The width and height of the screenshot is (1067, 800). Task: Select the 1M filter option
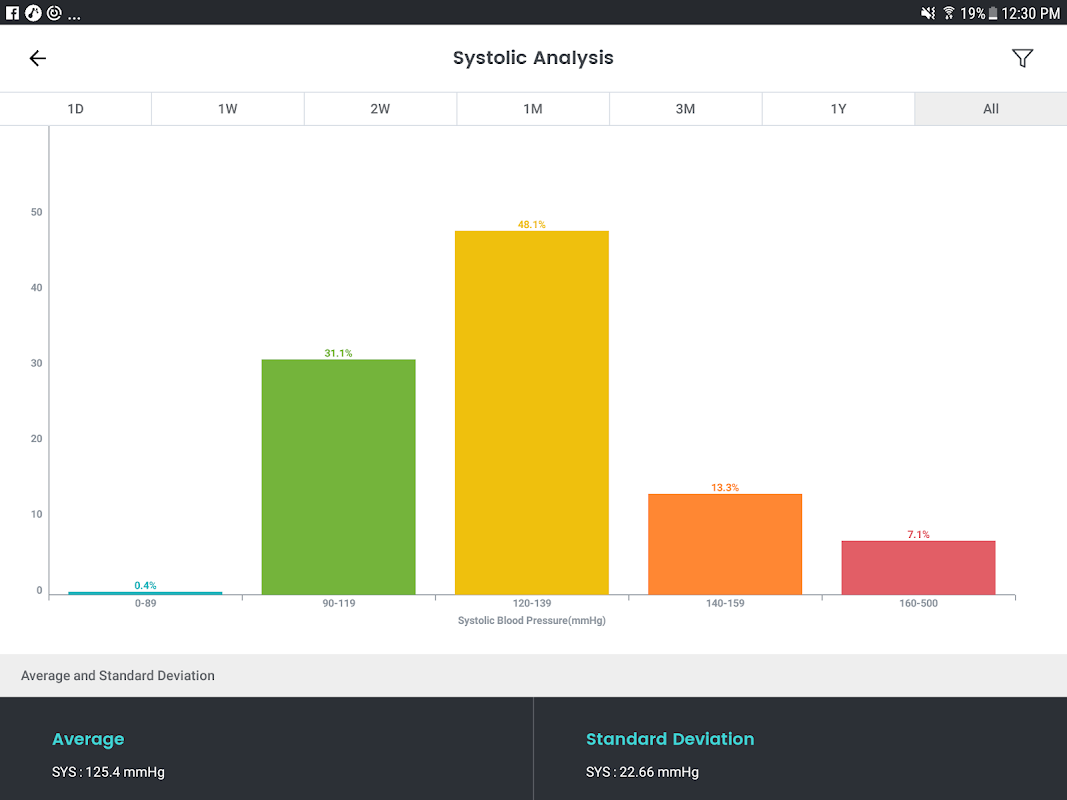click(x=532, y=108)
